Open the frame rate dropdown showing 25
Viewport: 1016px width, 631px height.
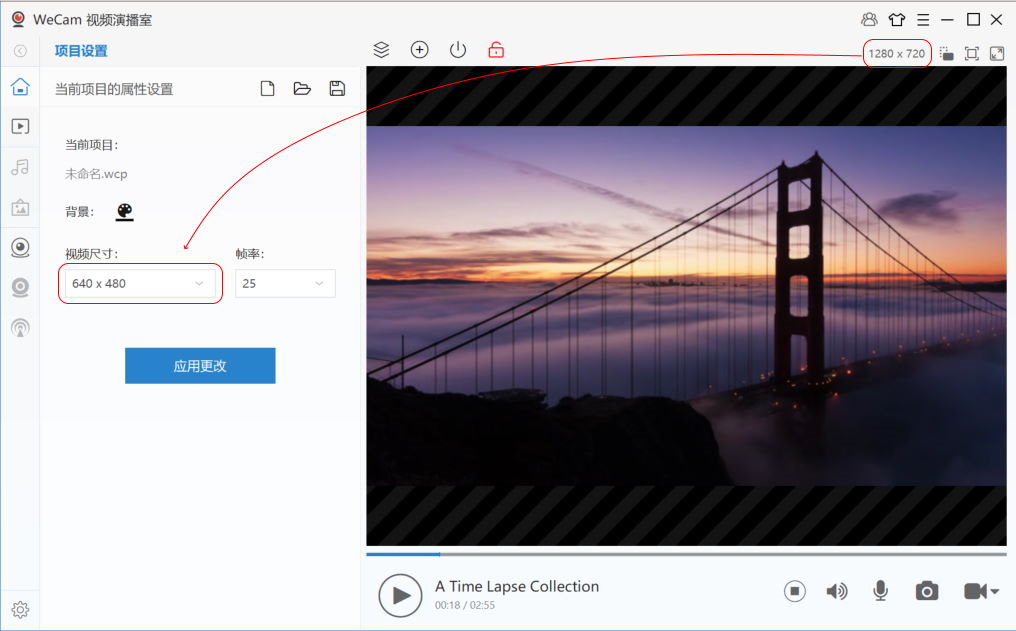click(x=285, y=284)
